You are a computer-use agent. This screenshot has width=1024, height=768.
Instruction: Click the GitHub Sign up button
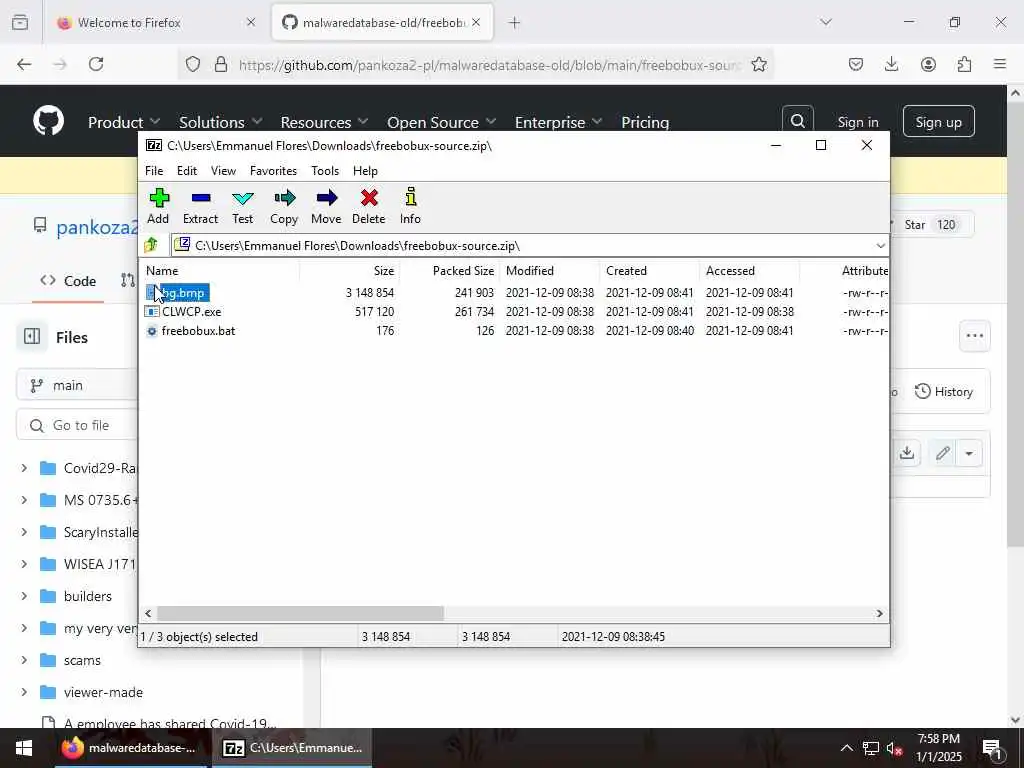click(x=938, y=121)
